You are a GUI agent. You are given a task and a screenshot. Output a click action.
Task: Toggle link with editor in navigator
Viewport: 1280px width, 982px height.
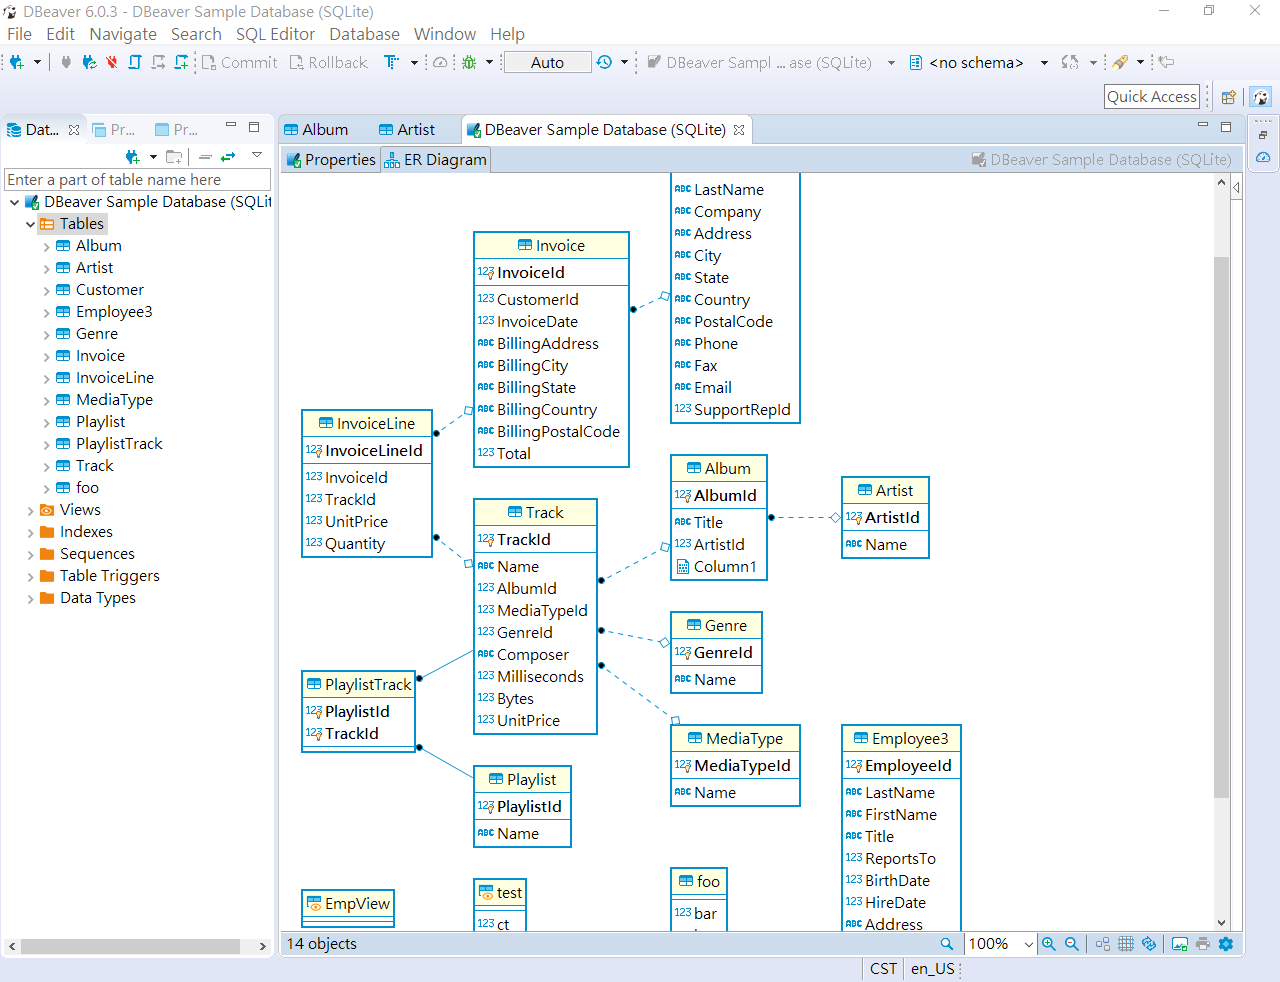coord(228,157)
